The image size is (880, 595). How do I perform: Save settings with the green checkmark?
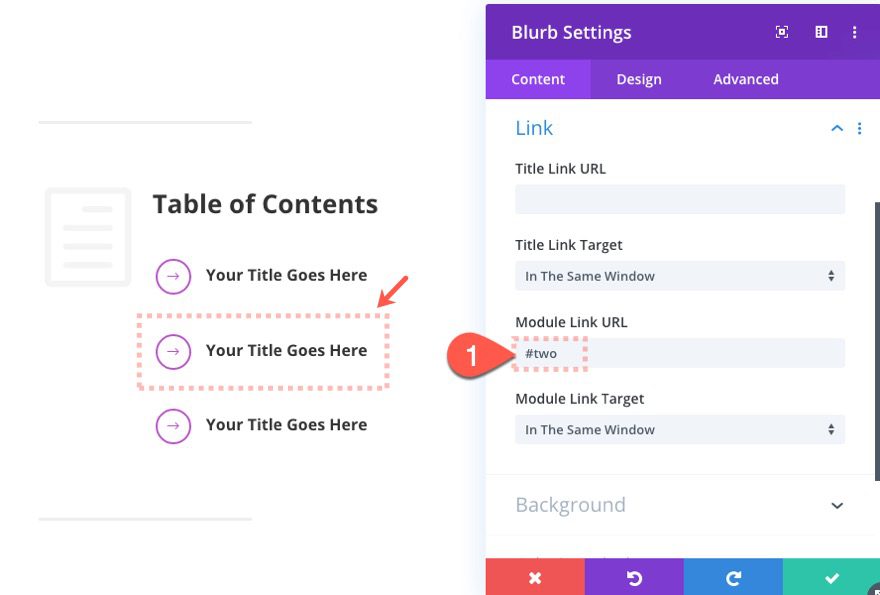[x=831, y=577]
